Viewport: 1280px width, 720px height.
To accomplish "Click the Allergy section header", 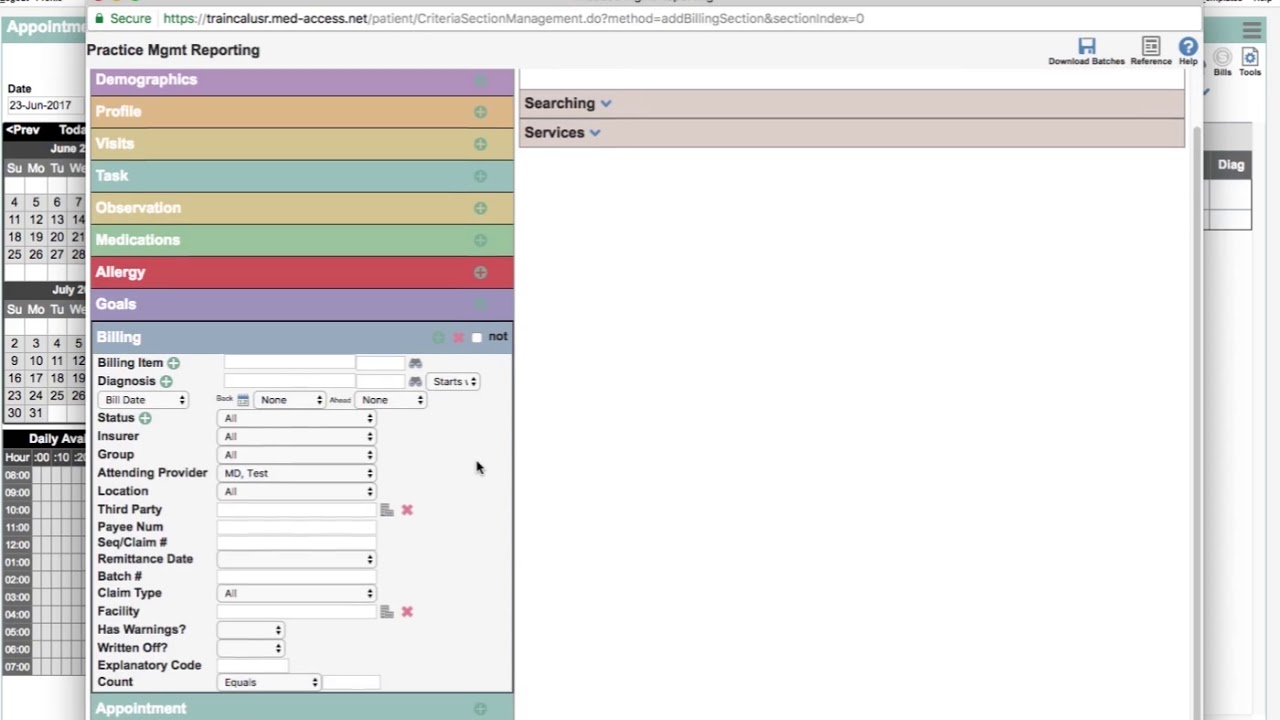I will pyautogui.click(x=302, y=272).
